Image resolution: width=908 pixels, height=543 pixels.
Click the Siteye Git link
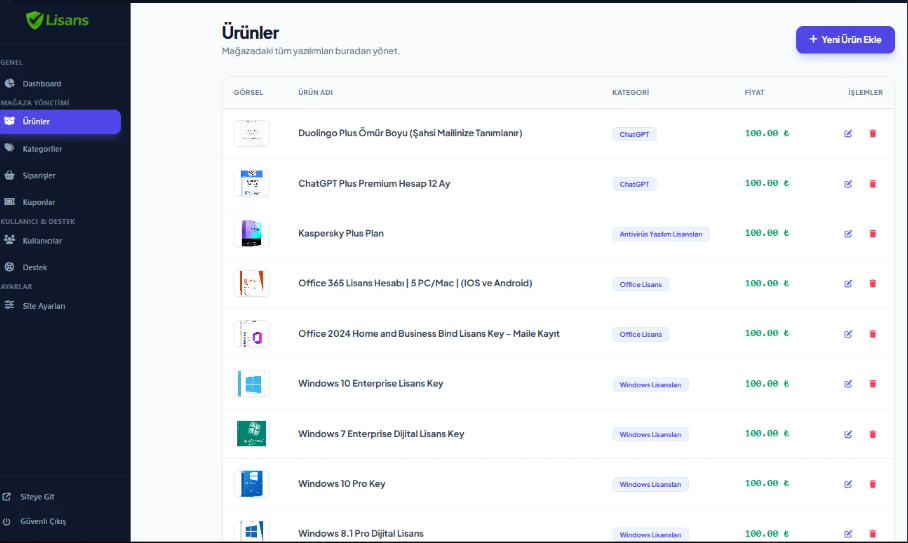(38, 496)
